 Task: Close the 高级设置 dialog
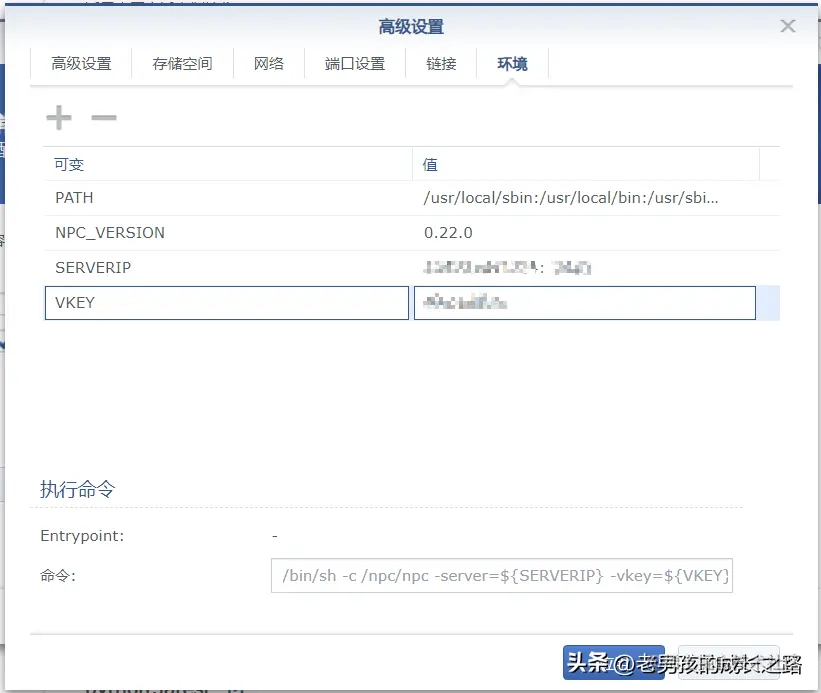tap(788, 26)
